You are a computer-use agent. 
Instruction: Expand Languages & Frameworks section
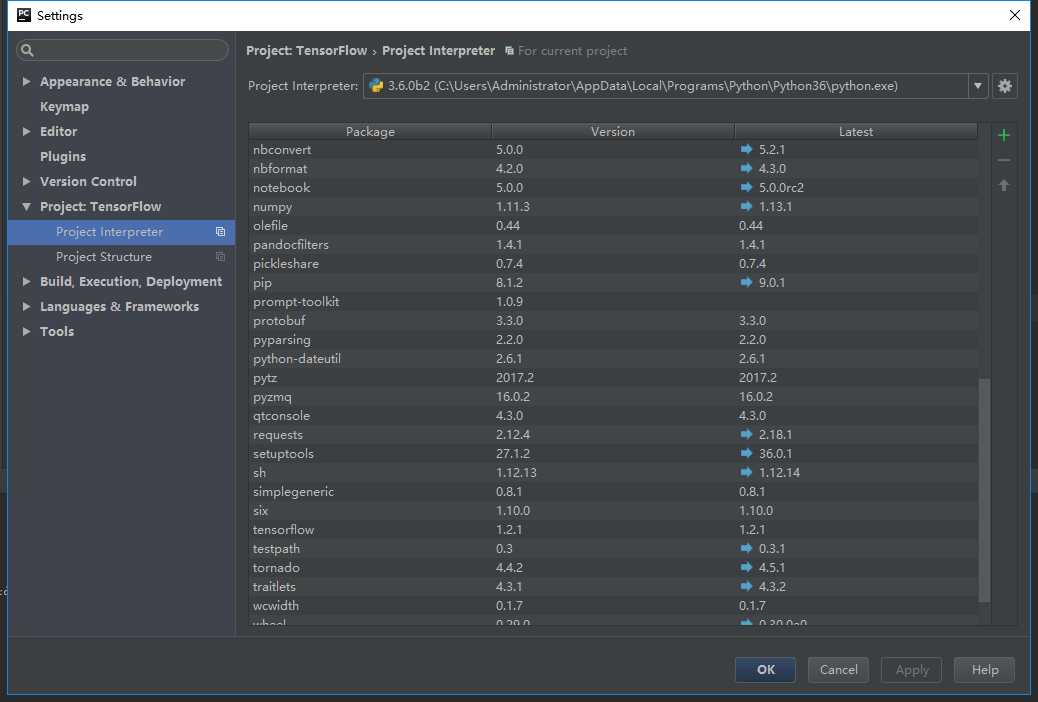(26, 307)
